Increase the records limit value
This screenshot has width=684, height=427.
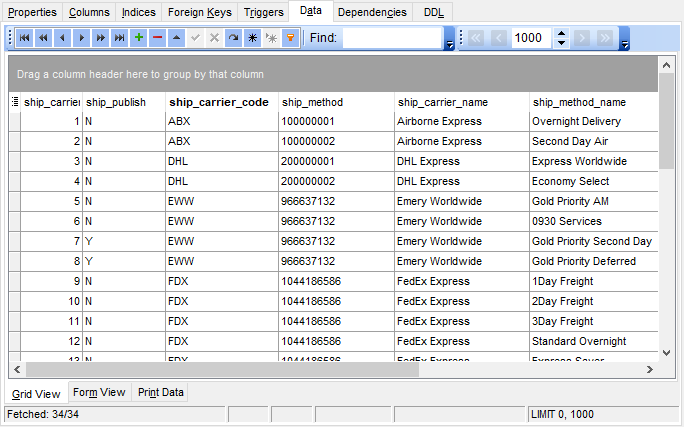(x=562, y=33)
